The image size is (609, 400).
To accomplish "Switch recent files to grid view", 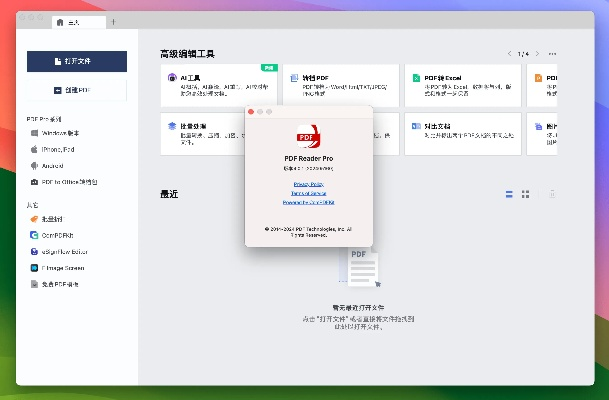I will [526, 193].
